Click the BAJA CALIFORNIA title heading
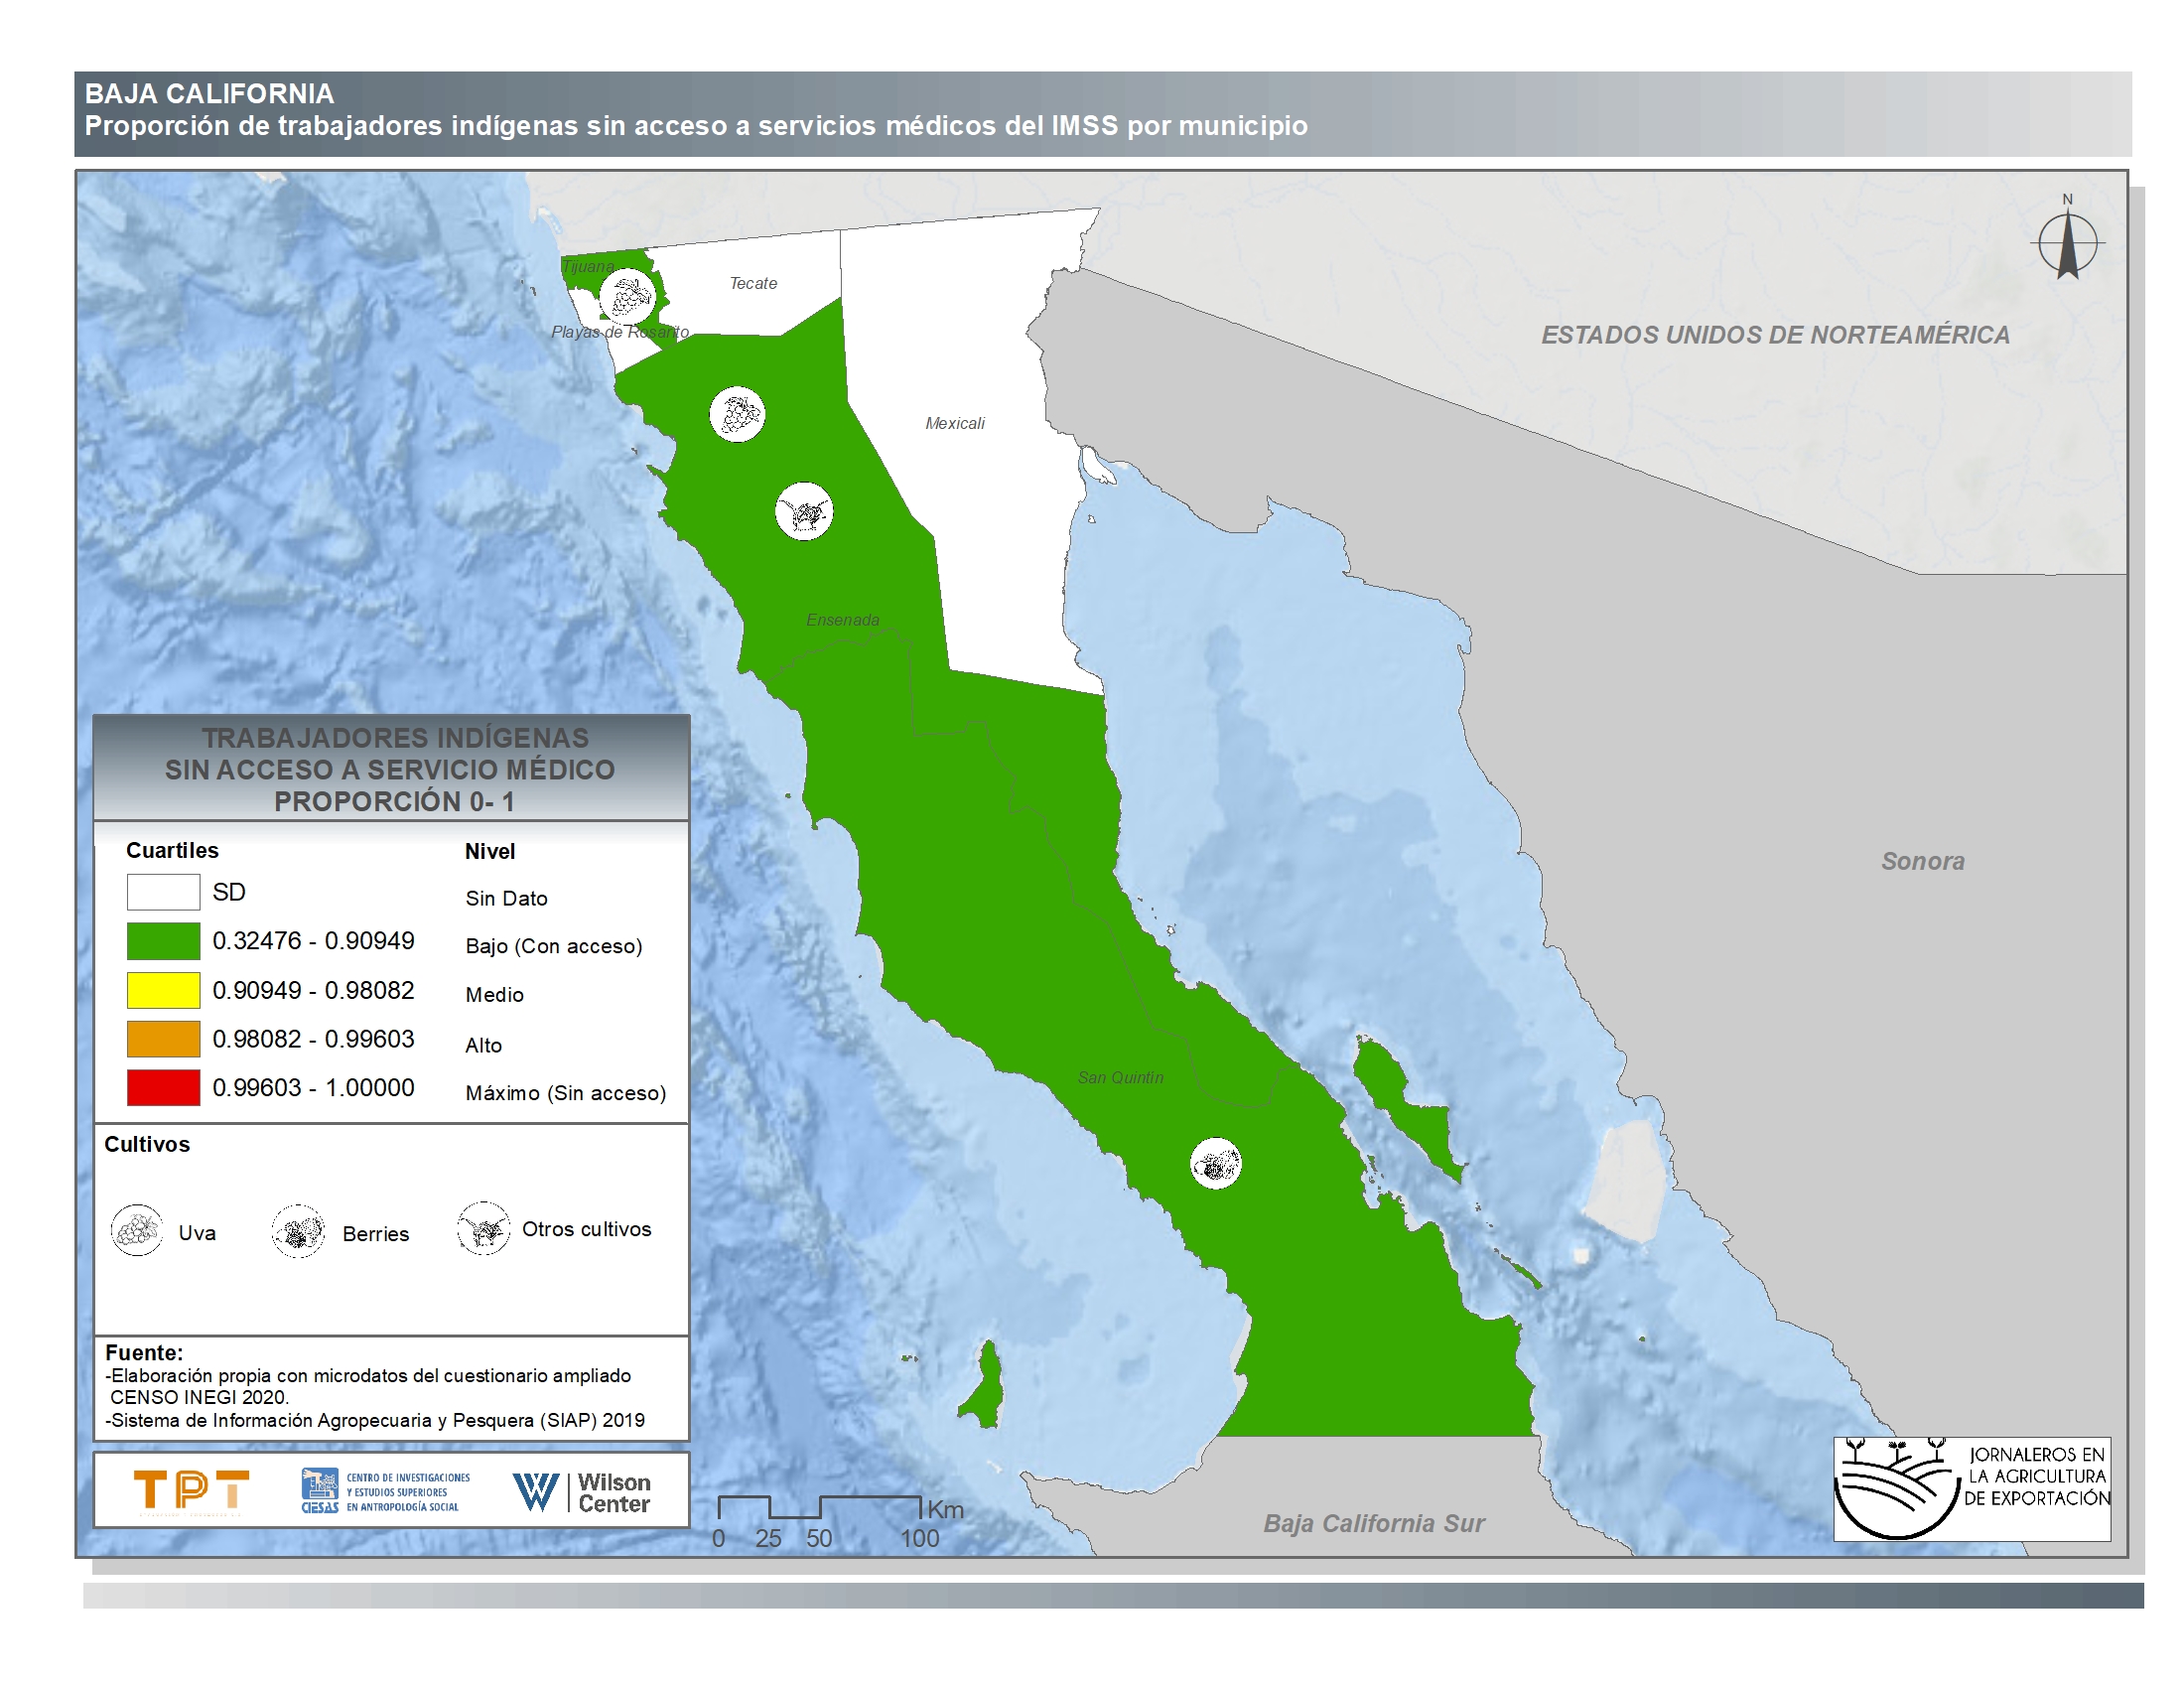 click(209, 94)
